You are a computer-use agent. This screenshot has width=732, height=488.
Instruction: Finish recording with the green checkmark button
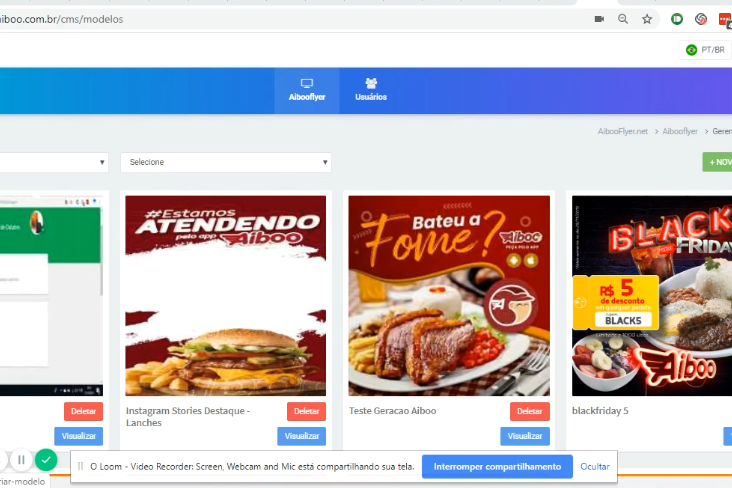pyautogui.click(x=46, y=460)
